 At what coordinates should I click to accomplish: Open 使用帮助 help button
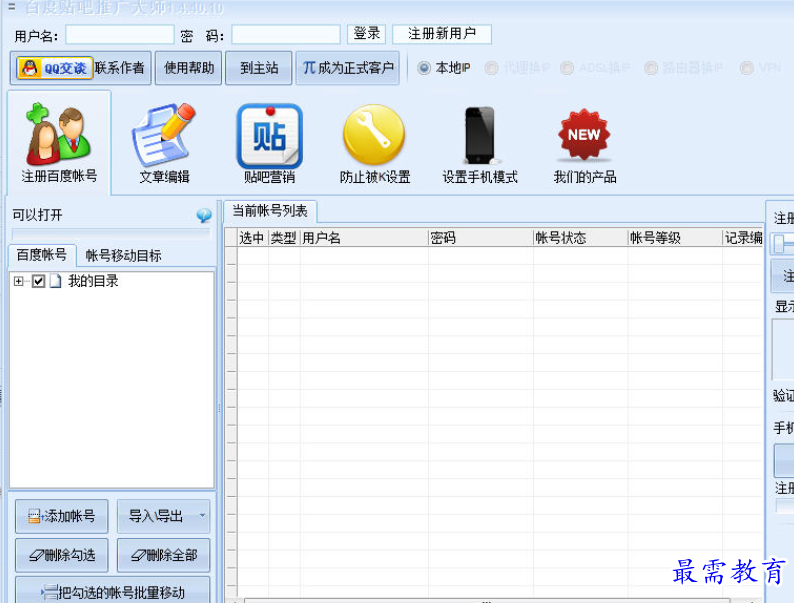[188, 68]
